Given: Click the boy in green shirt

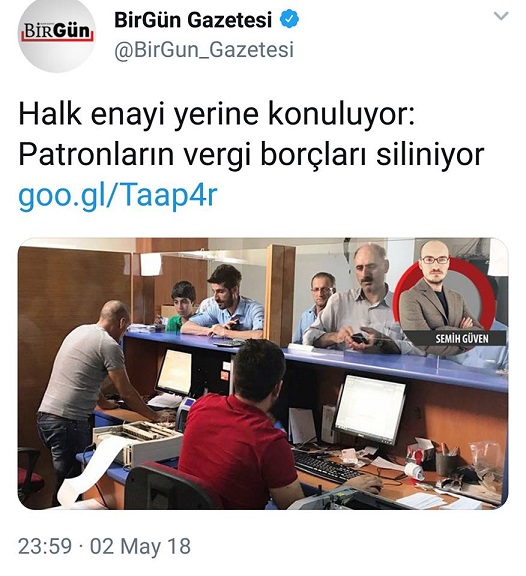Looking at the screenshot, I should (181, 306).
